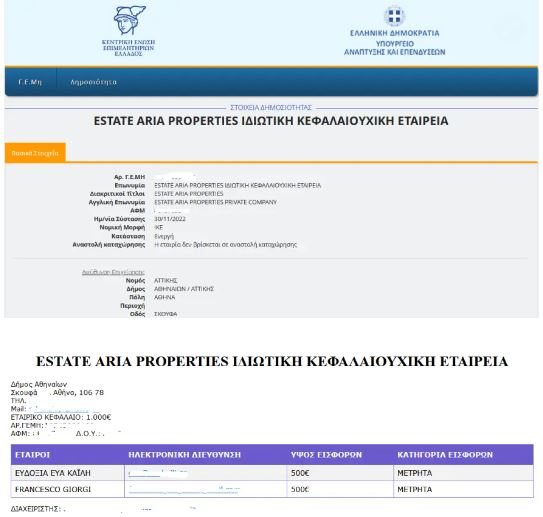
Task: Open the Δημοσιότητα menu item
Action: [x=94, y=82]
